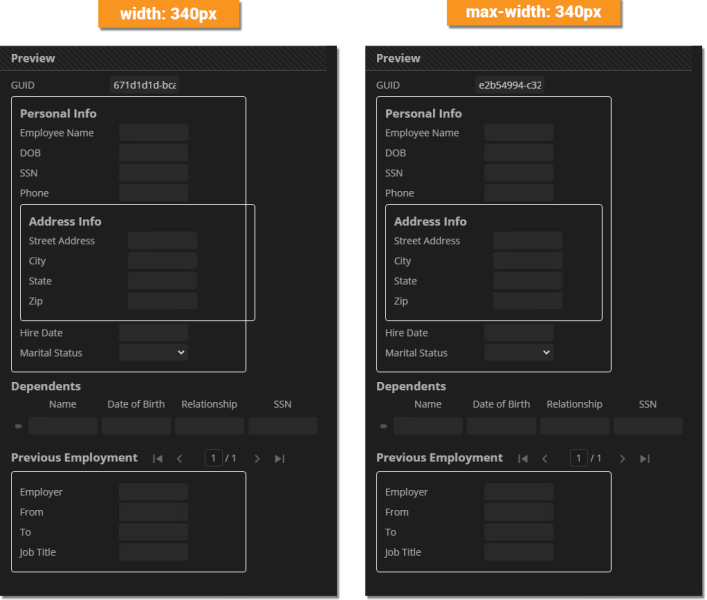The height and width of the screenshot is (600, 707).
Task: Go to next record in left Previous Employment
Action: click(257, 458)
